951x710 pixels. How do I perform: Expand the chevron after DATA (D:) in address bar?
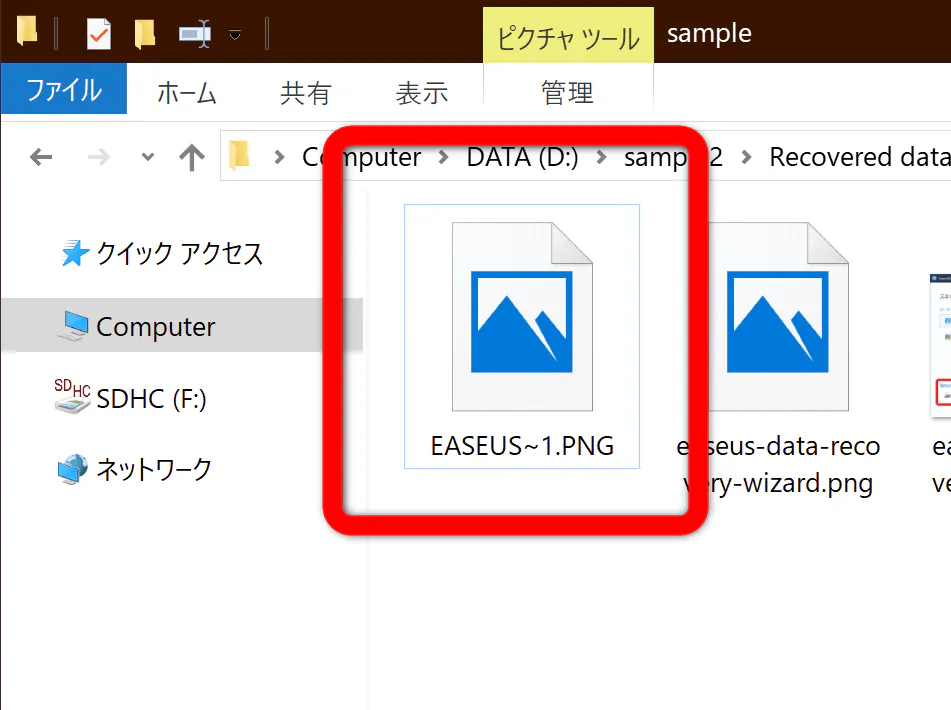601,158
